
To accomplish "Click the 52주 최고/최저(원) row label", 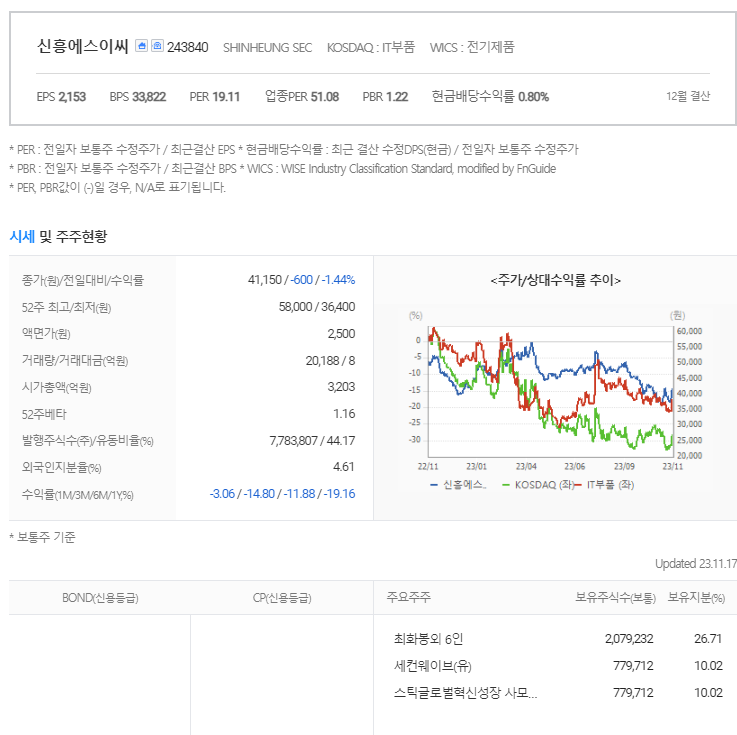I will click(66, 308).
